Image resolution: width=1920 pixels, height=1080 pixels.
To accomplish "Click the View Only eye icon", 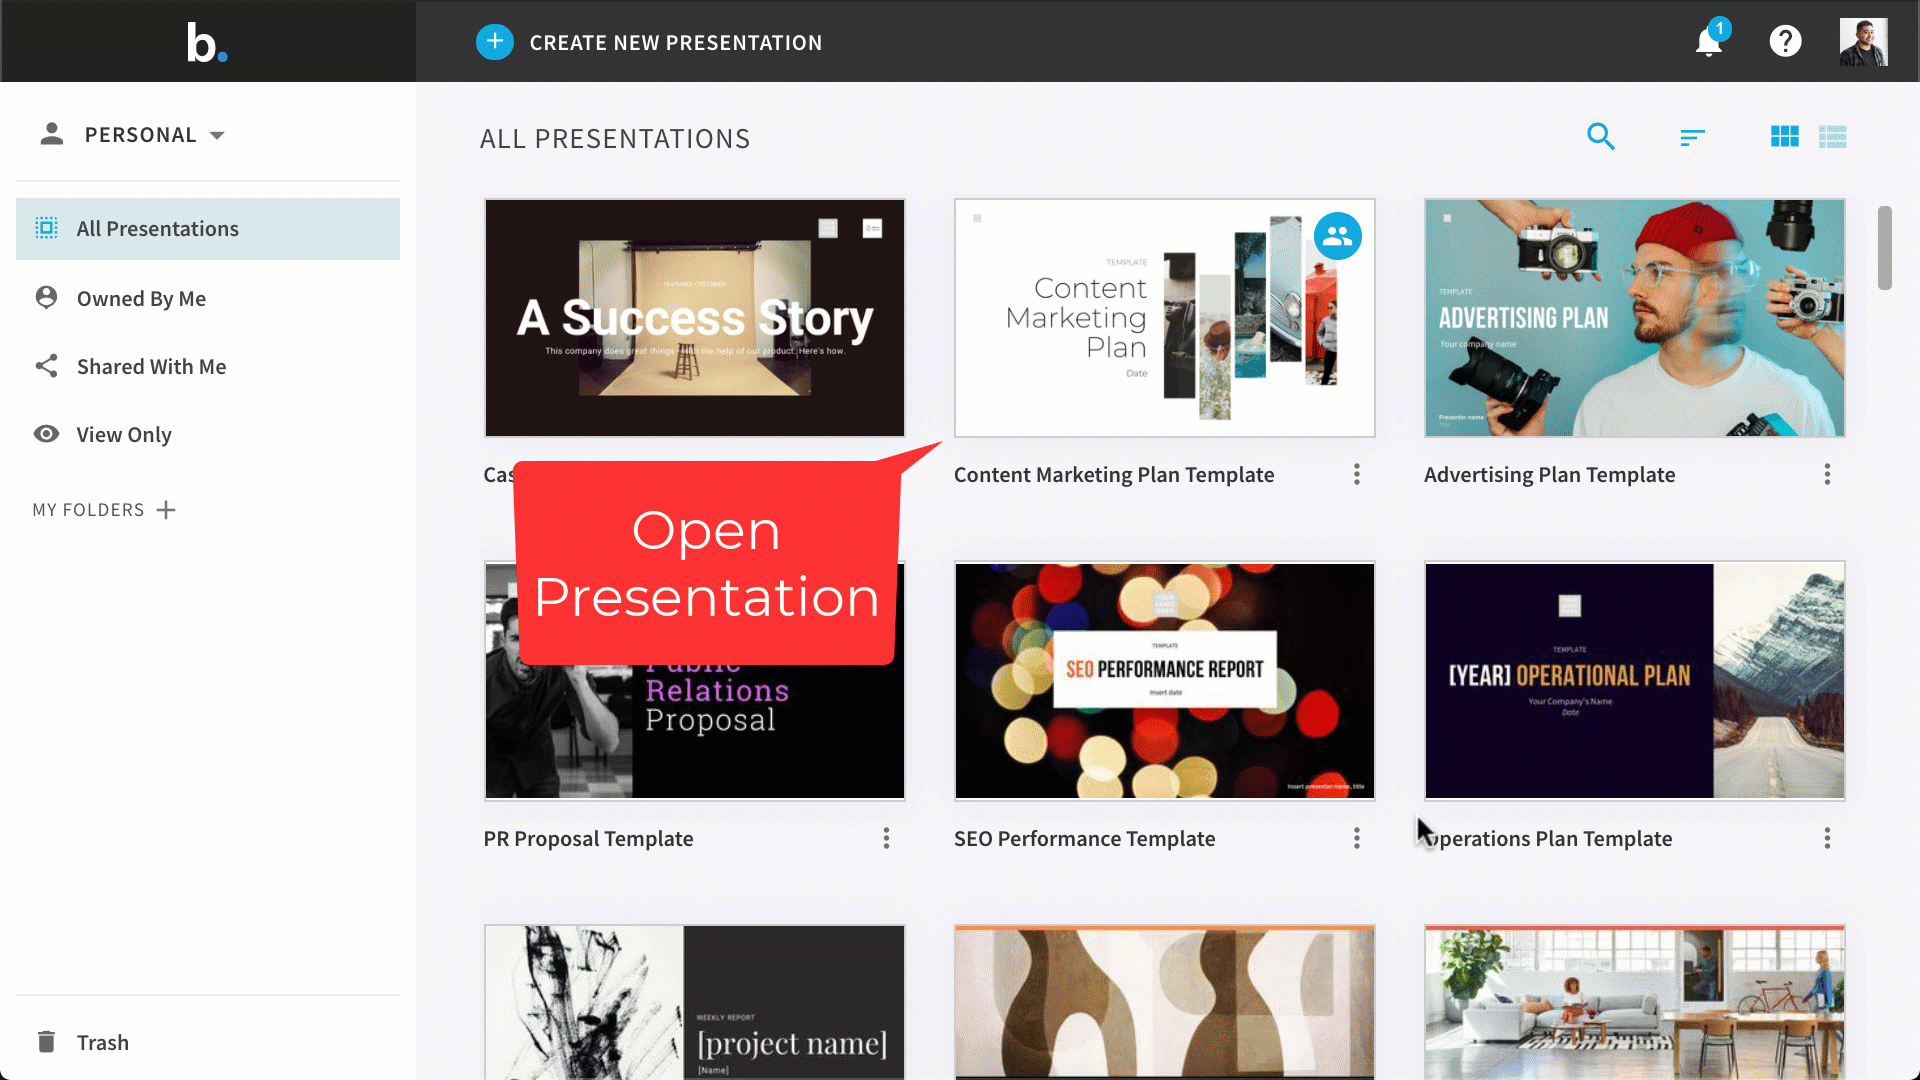I will click(x=46, y=433).
